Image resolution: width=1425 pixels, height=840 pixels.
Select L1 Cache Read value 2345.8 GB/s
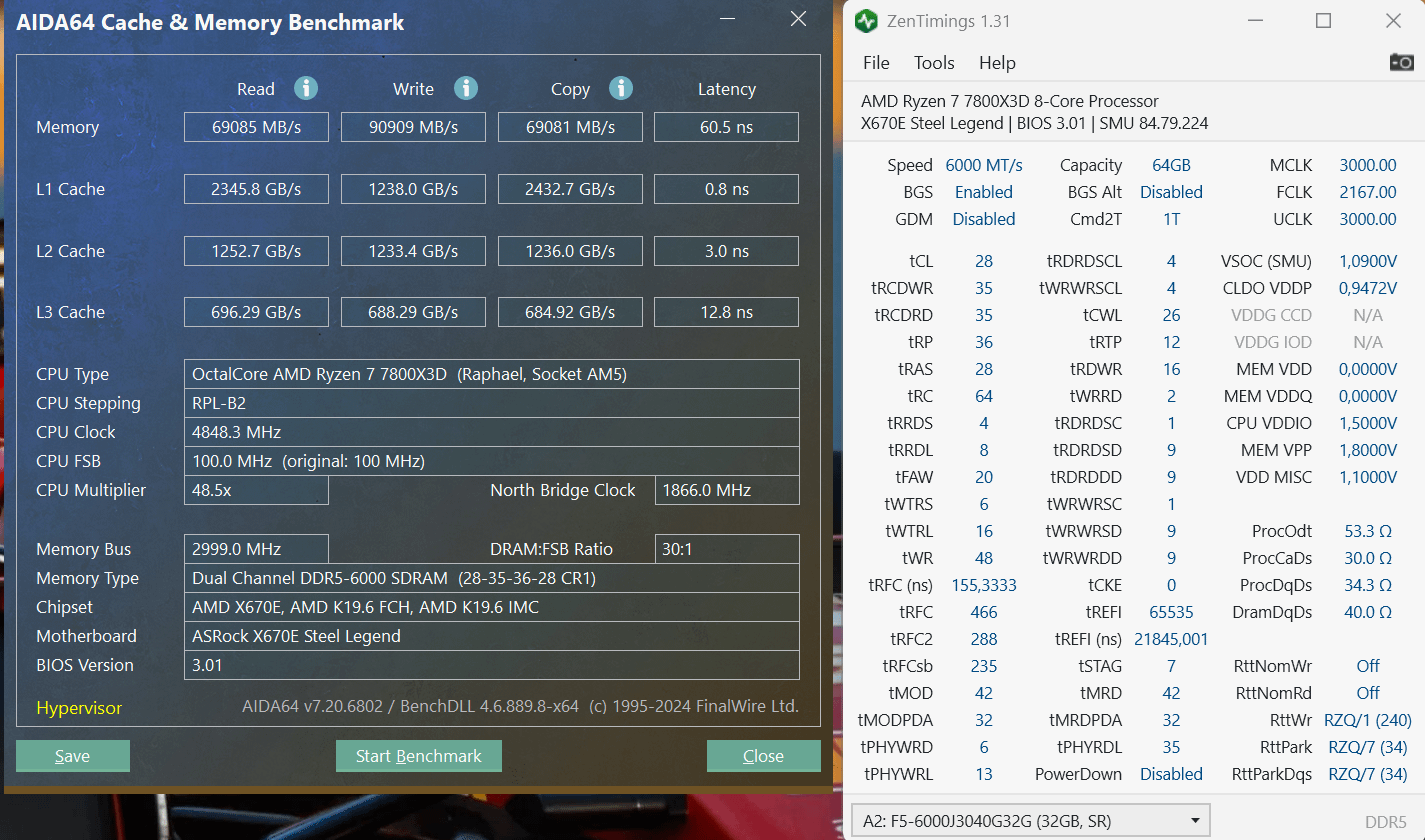tap(257, 189)
